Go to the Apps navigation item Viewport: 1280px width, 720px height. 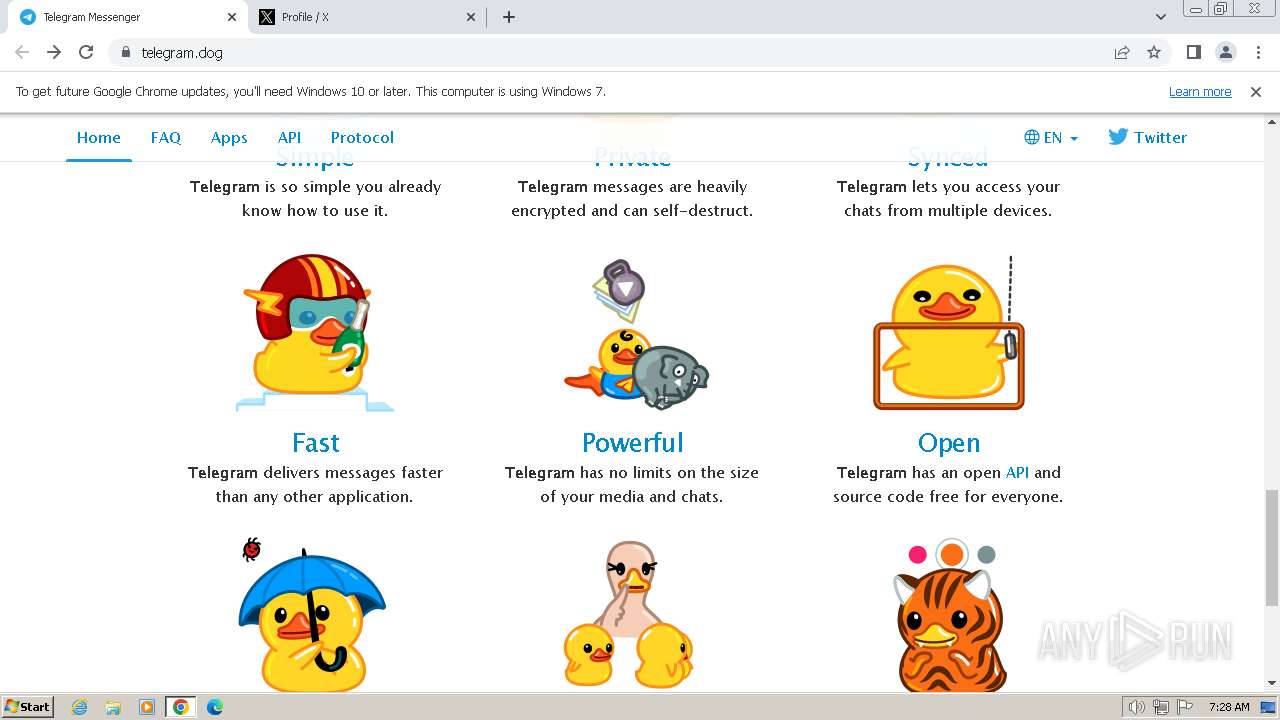[x=229, y=138]
